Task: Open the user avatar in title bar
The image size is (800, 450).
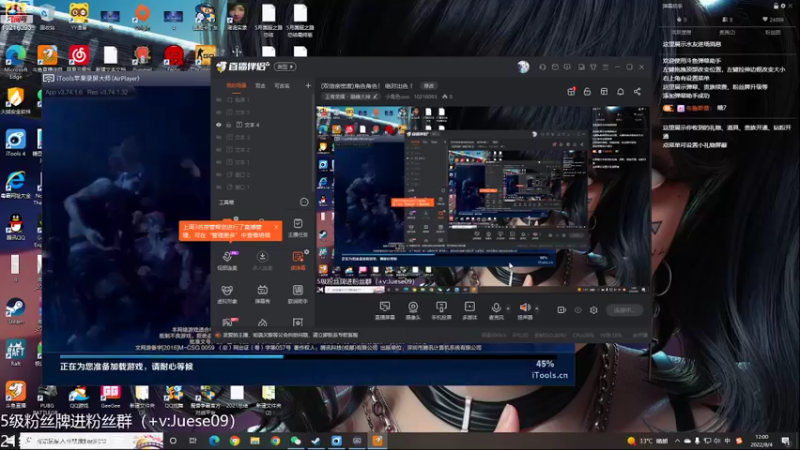Action: click(523, 67)
